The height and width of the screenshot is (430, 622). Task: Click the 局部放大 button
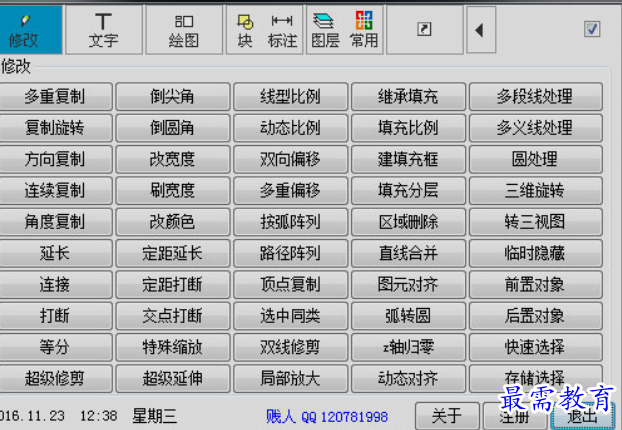click(290, 378)
